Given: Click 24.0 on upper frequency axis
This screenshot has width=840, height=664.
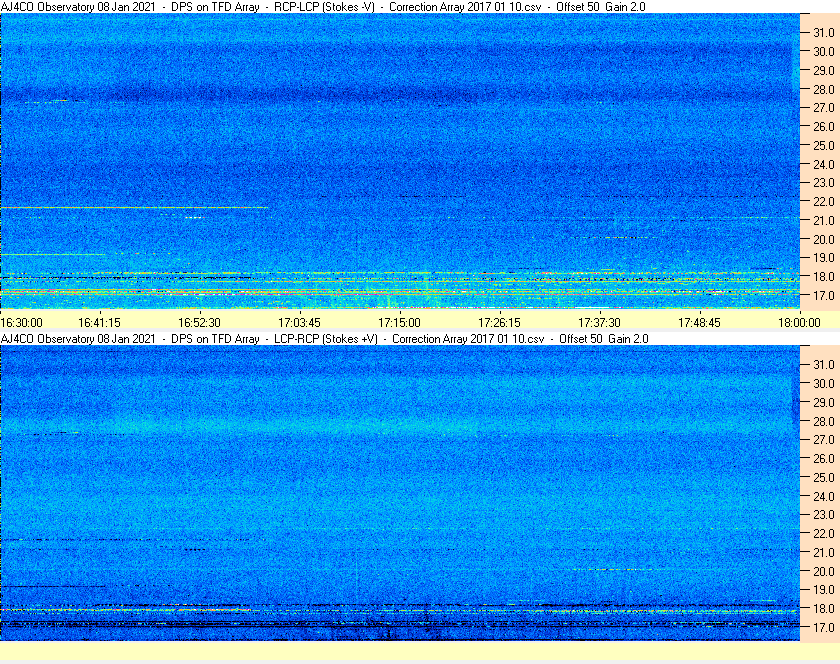Looking at the screenshot, I should click(x=823, y=165).
